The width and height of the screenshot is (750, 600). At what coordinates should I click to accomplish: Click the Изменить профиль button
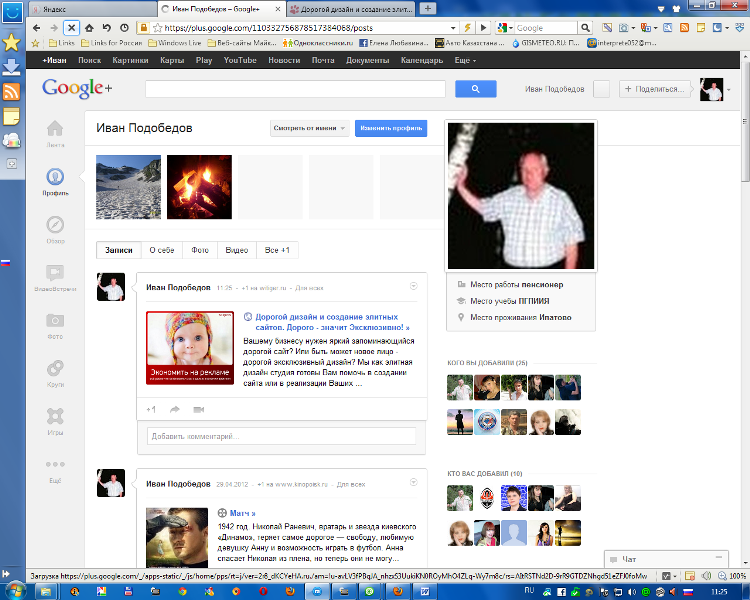point(391,128)
